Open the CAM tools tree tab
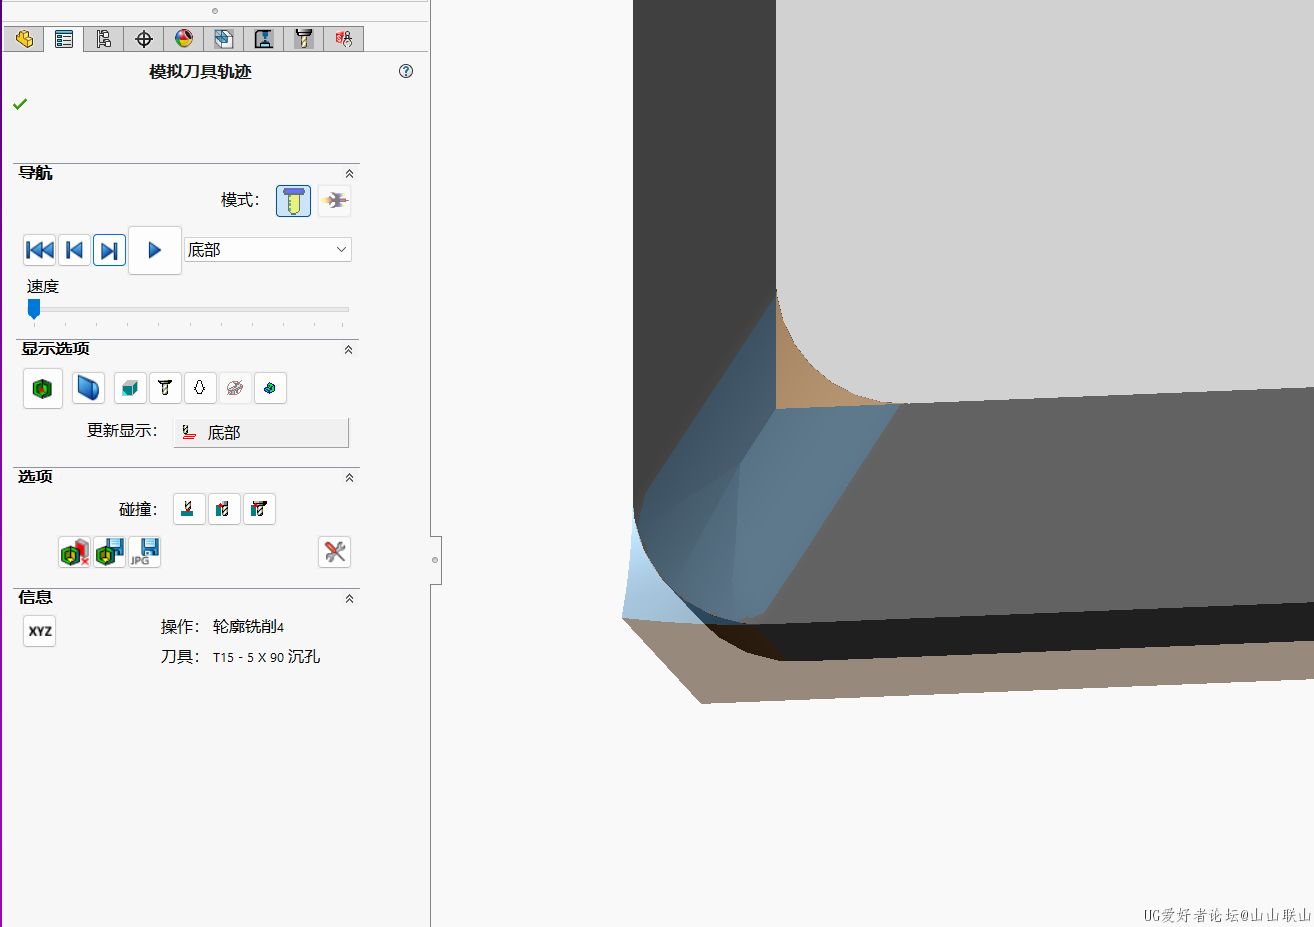 [304, 39]
